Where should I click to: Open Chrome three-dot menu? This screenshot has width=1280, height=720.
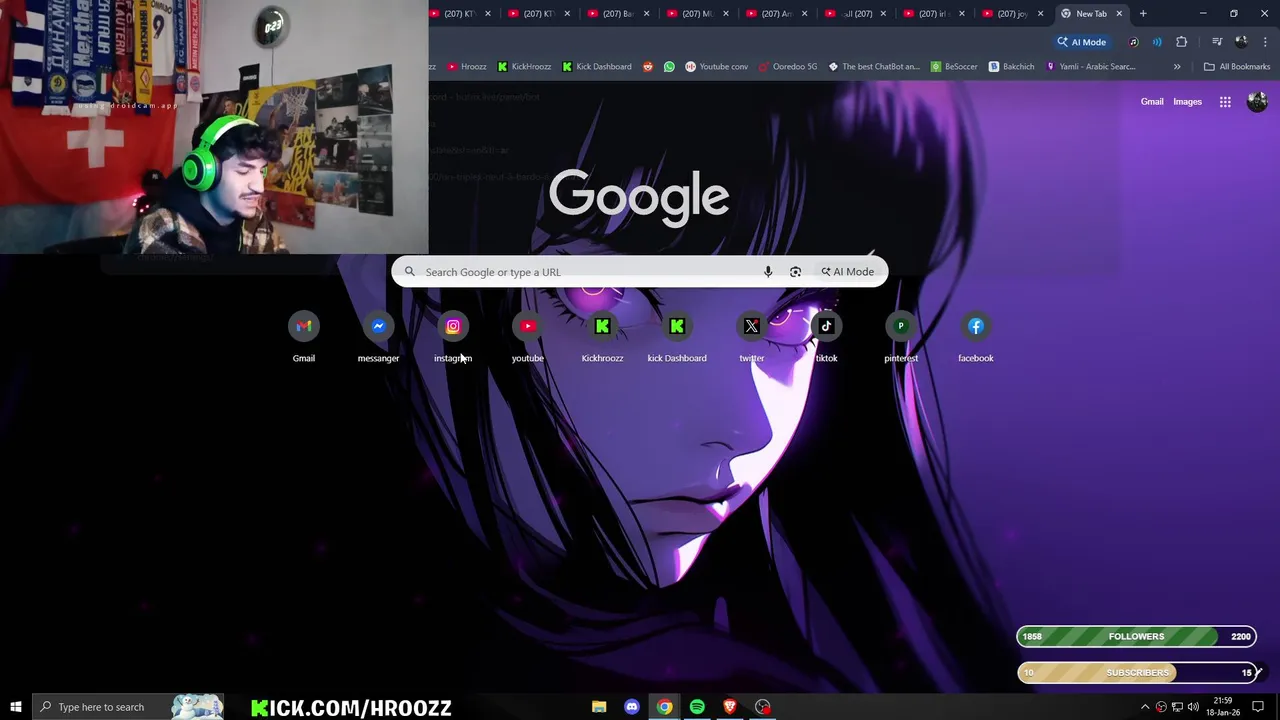pyautogui.click(x=1265, y=42)
